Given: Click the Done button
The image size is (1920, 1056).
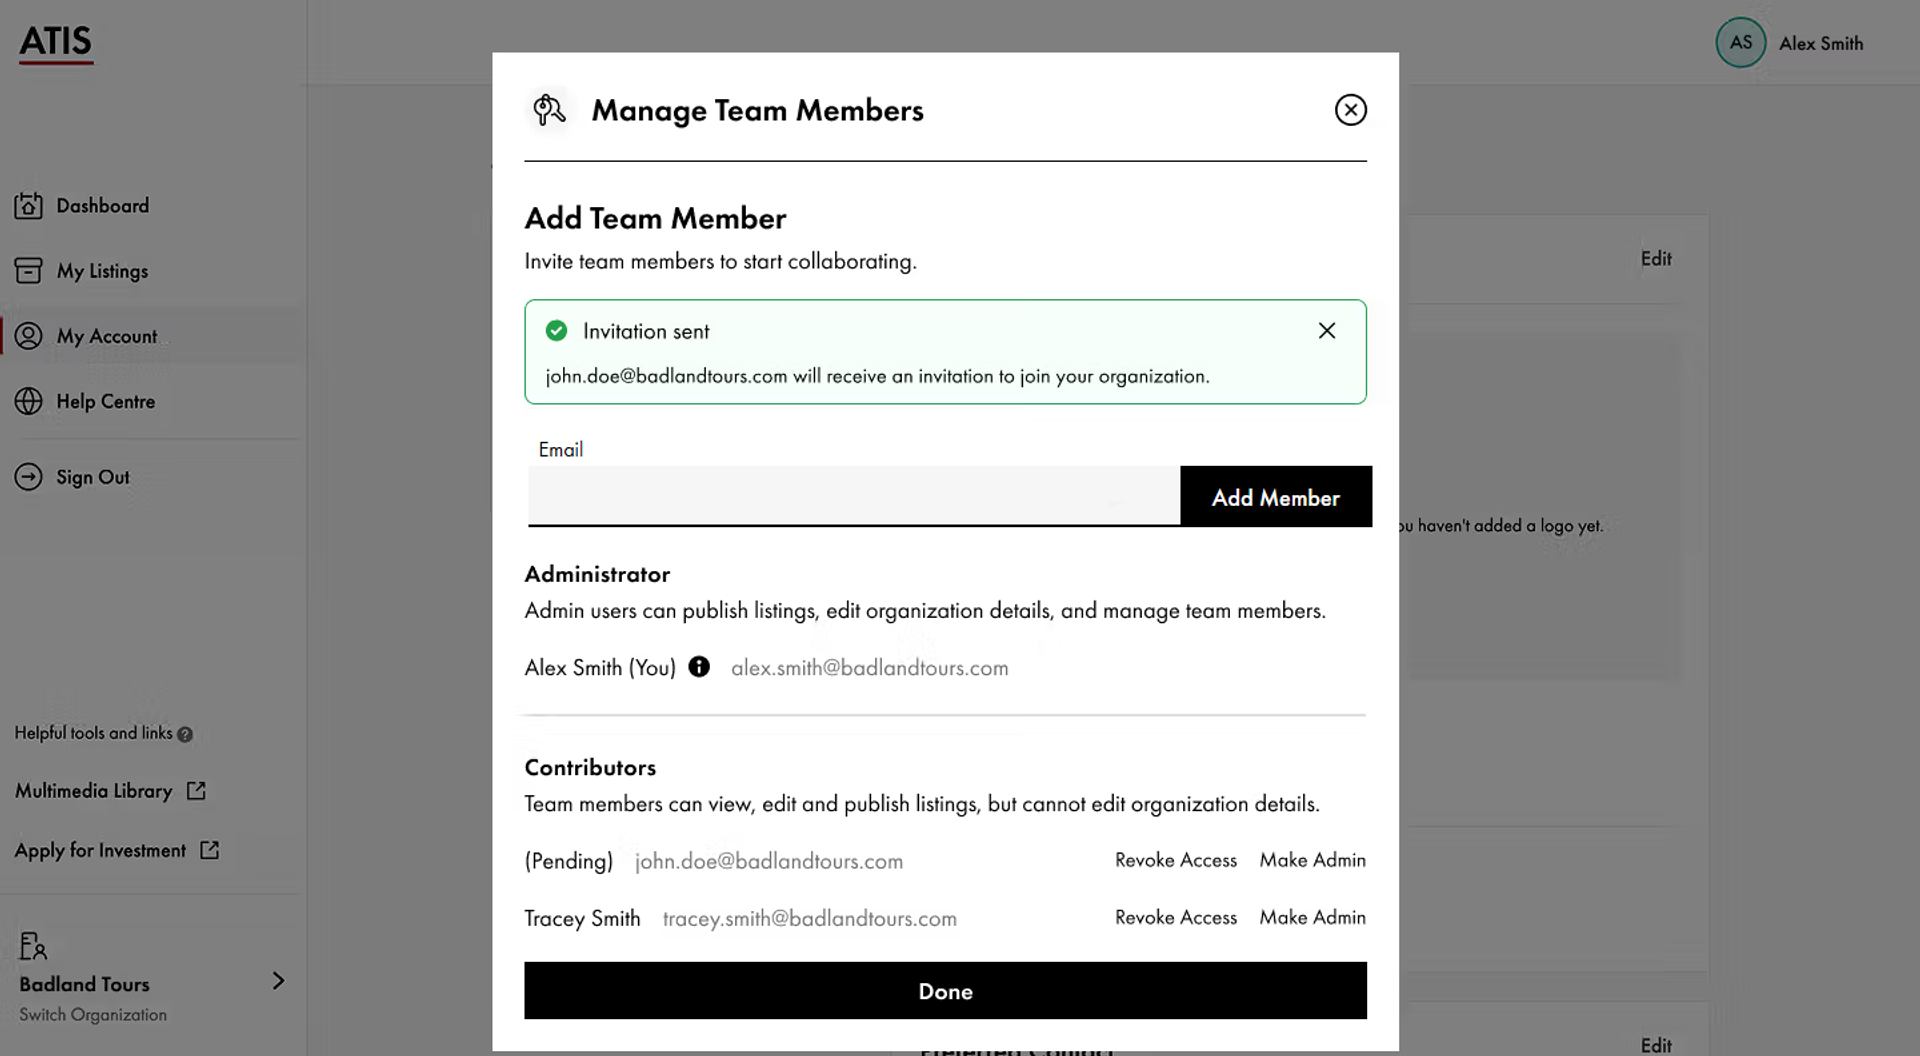Looking at the screenshot, I should 945,991.
